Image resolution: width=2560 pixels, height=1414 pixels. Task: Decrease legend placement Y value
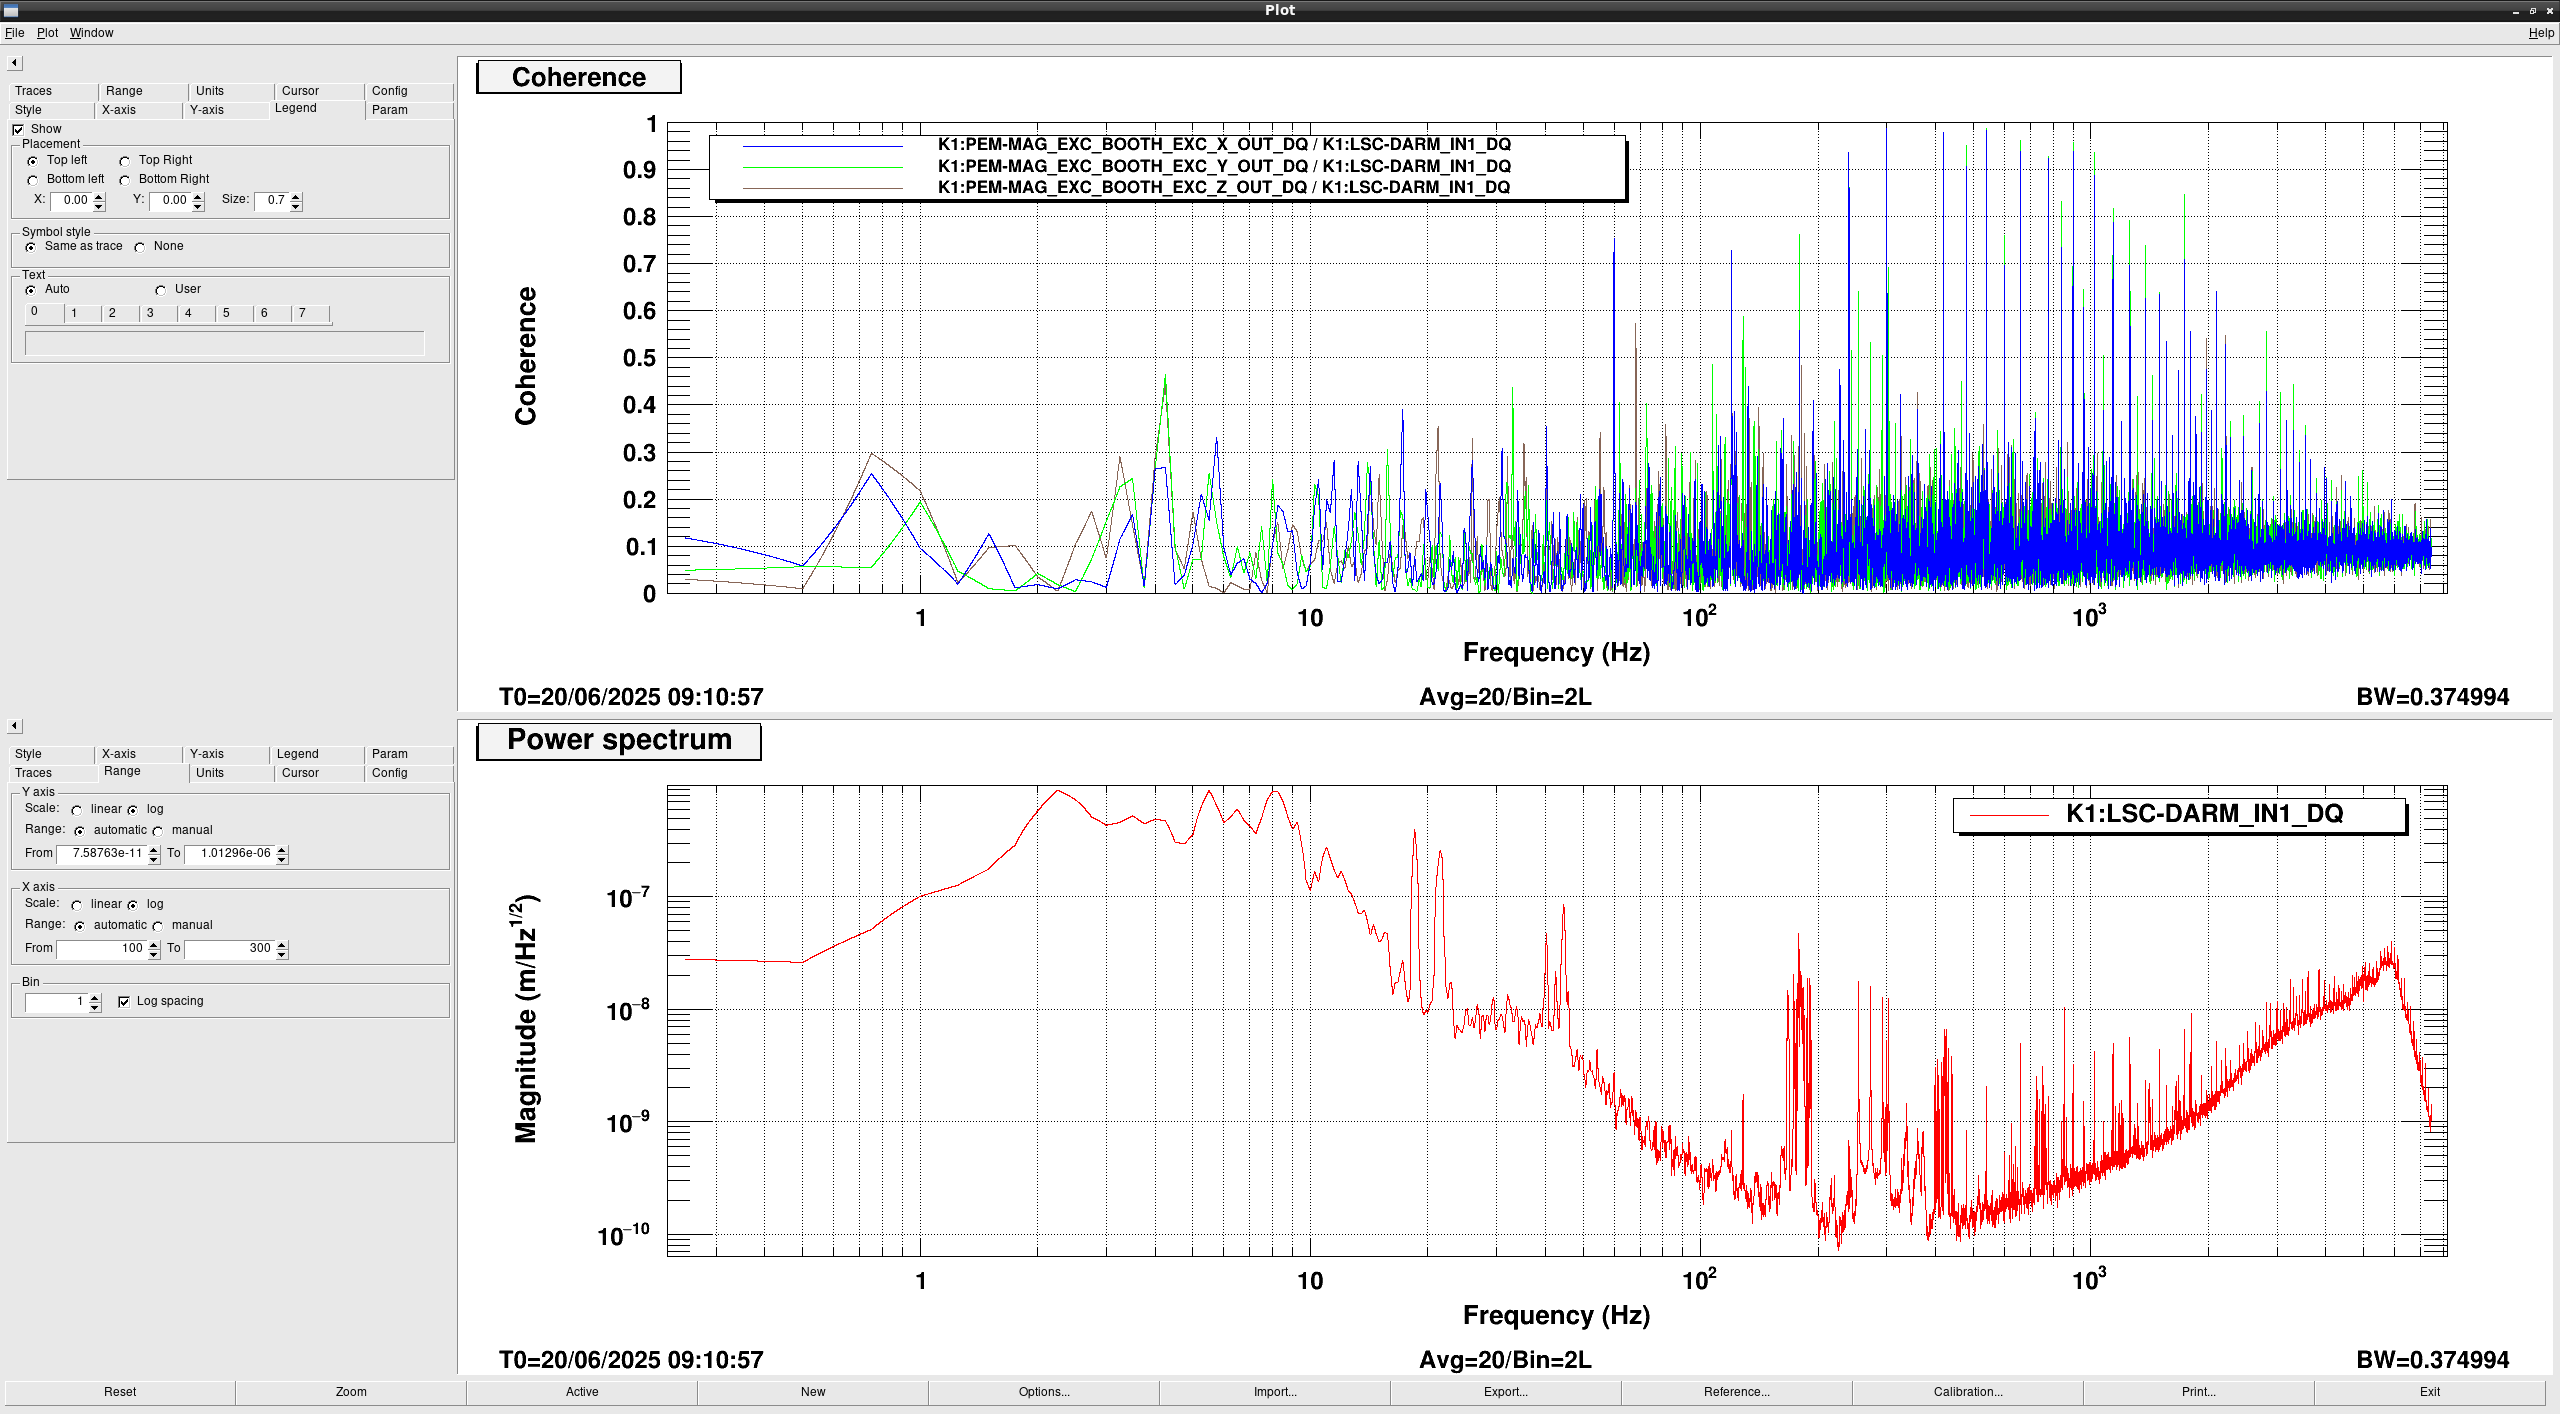(x=198, y=206)
